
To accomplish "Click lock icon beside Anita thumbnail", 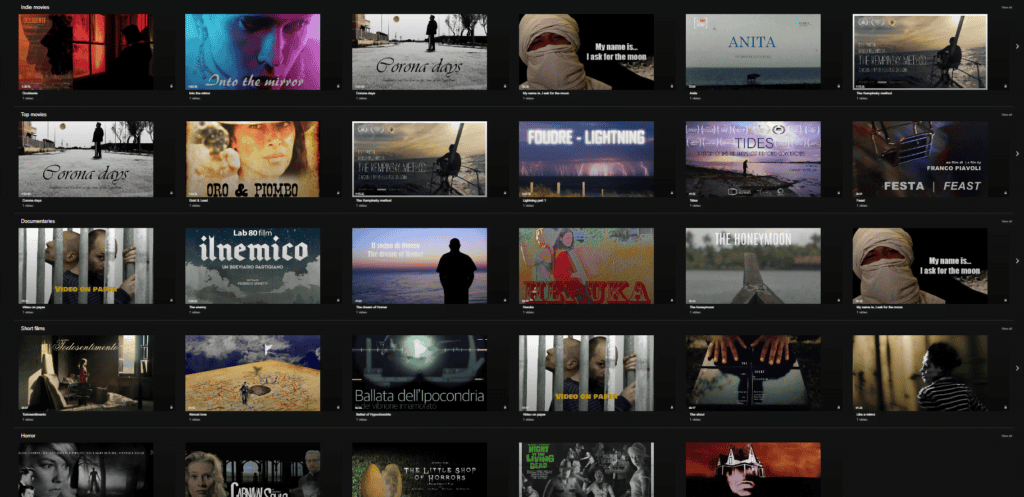I will [837, 86].
